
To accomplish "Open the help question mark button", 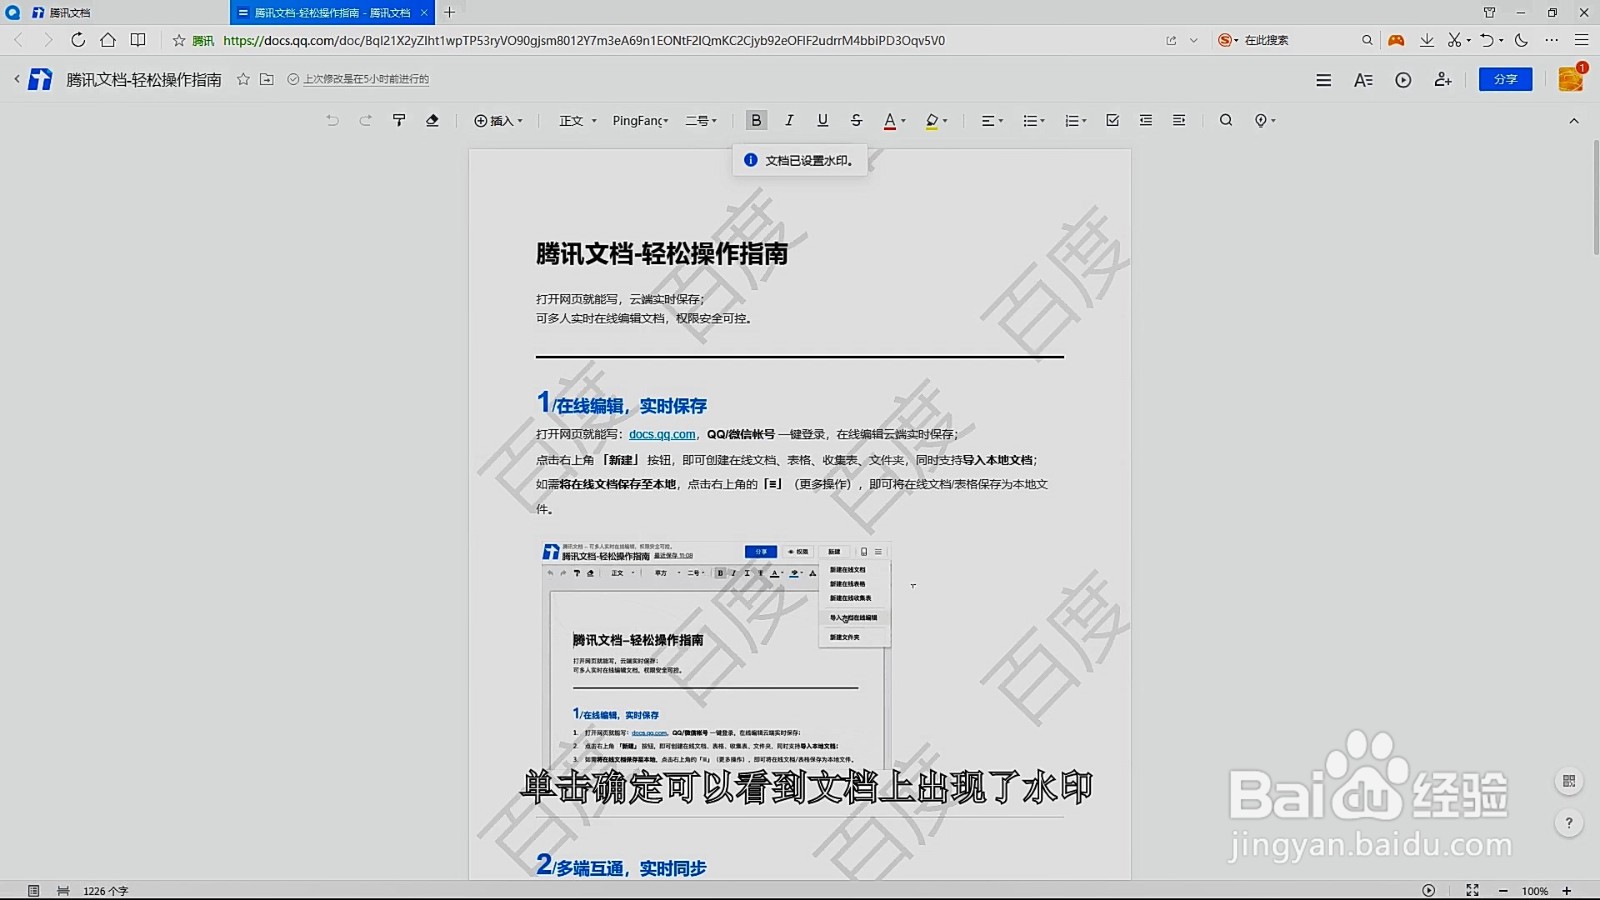I will [x=1569, y=823].
